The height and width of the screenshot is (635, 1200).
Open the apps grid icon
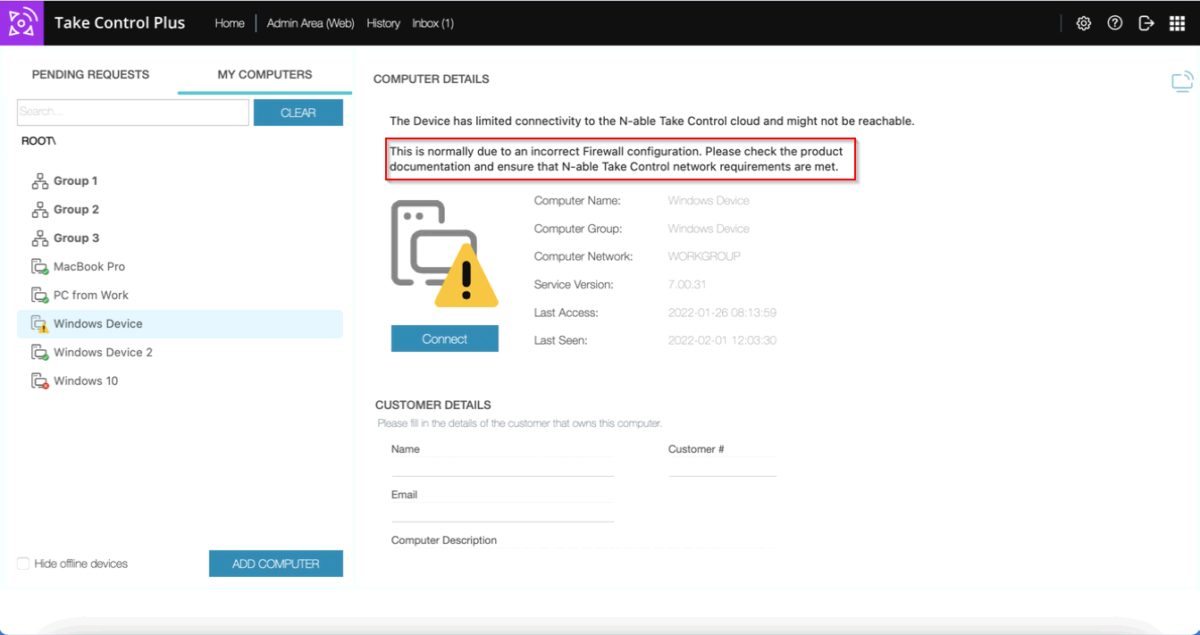[x=1177, y=23]
